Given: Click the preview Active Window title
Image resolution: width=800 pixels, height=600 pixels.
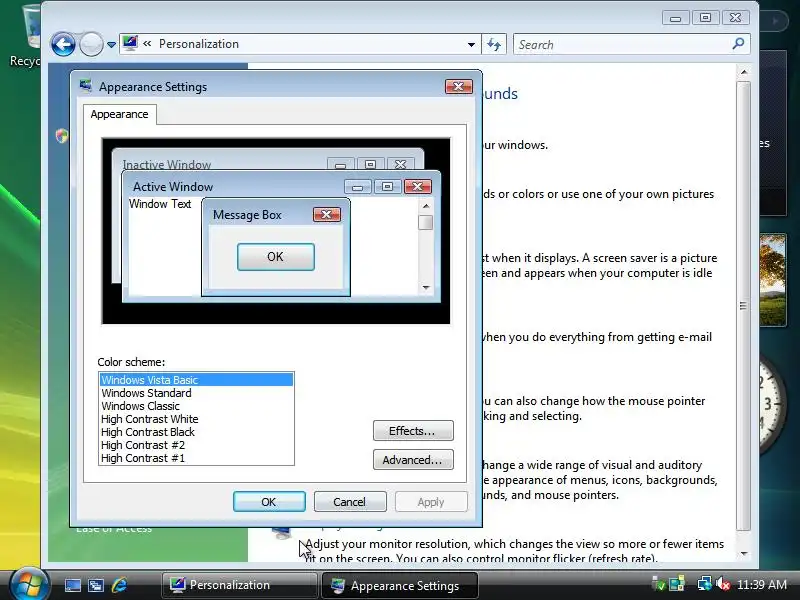Looking at the screenshot, I should click(173, 187).
